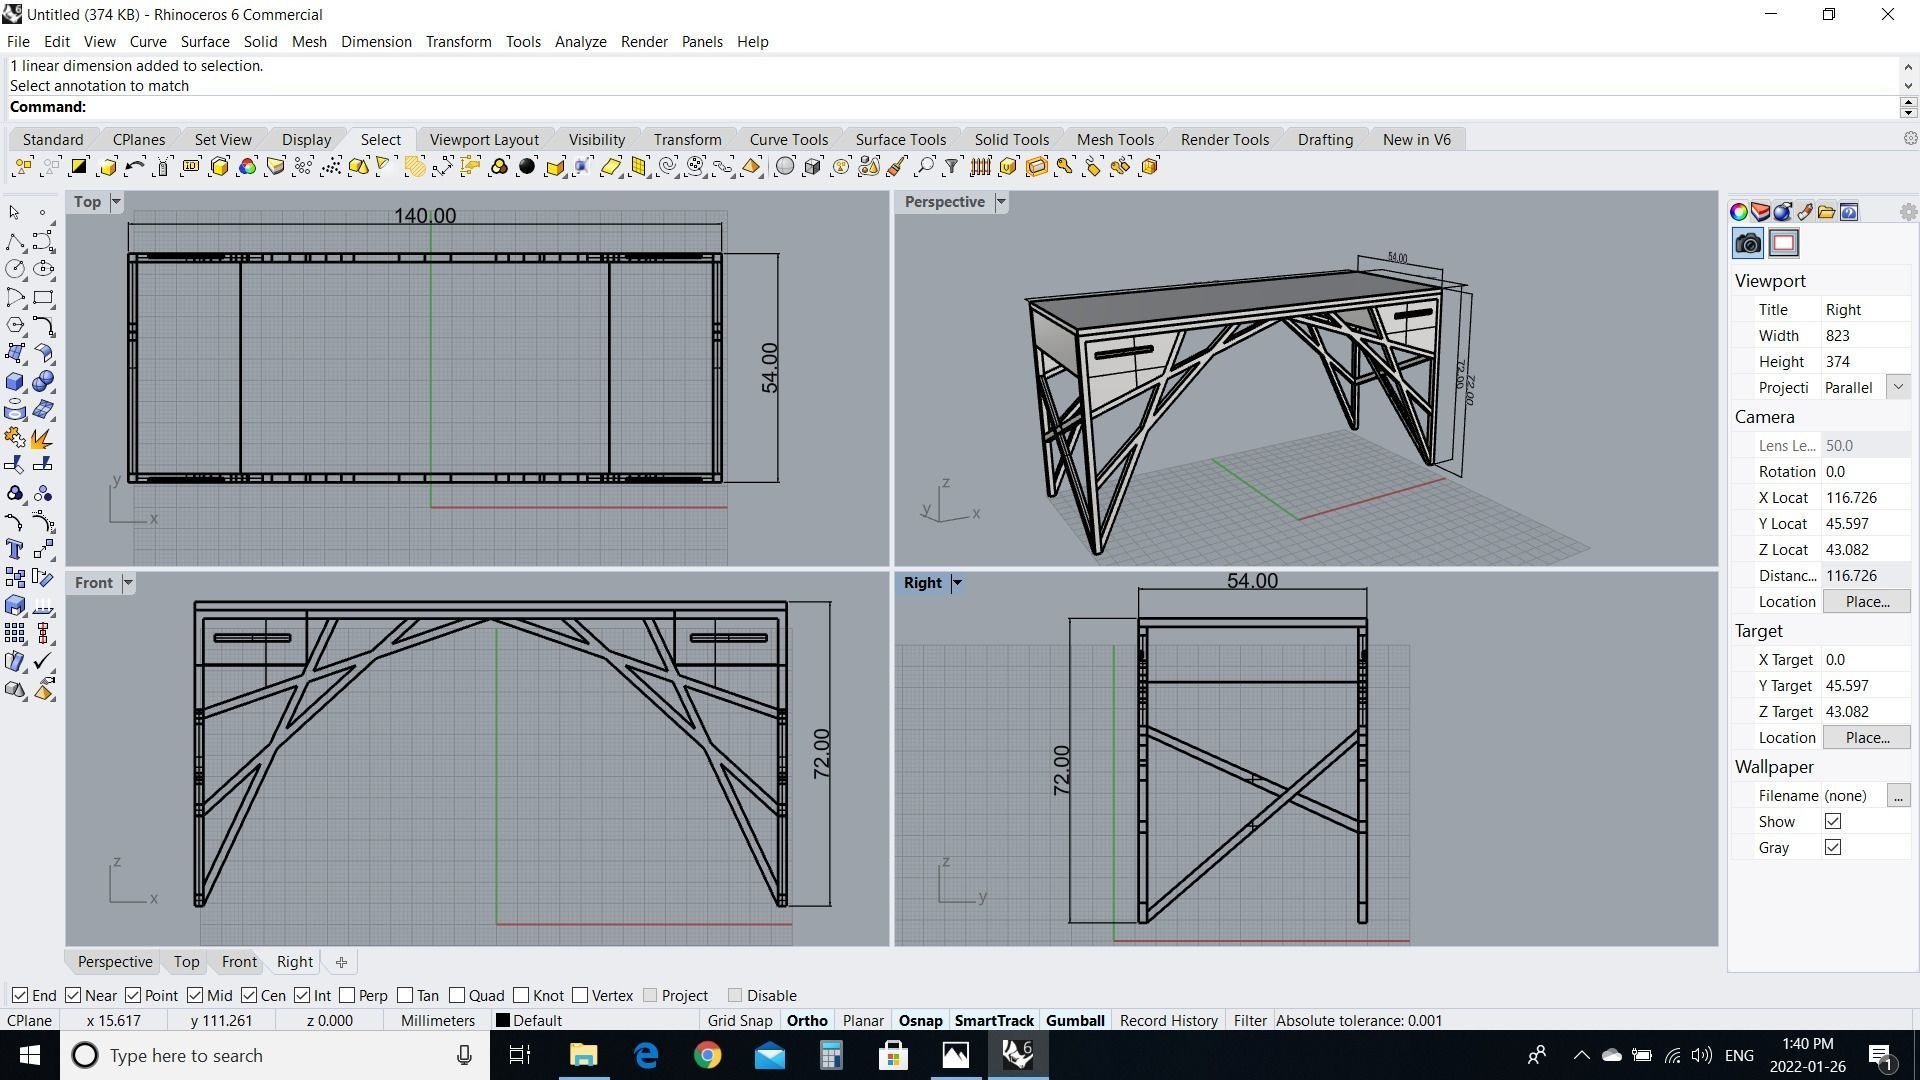Screen dimensions: 1920x1080
Task: Toggle Record History in status bar
Action: click(1168, 1021)
